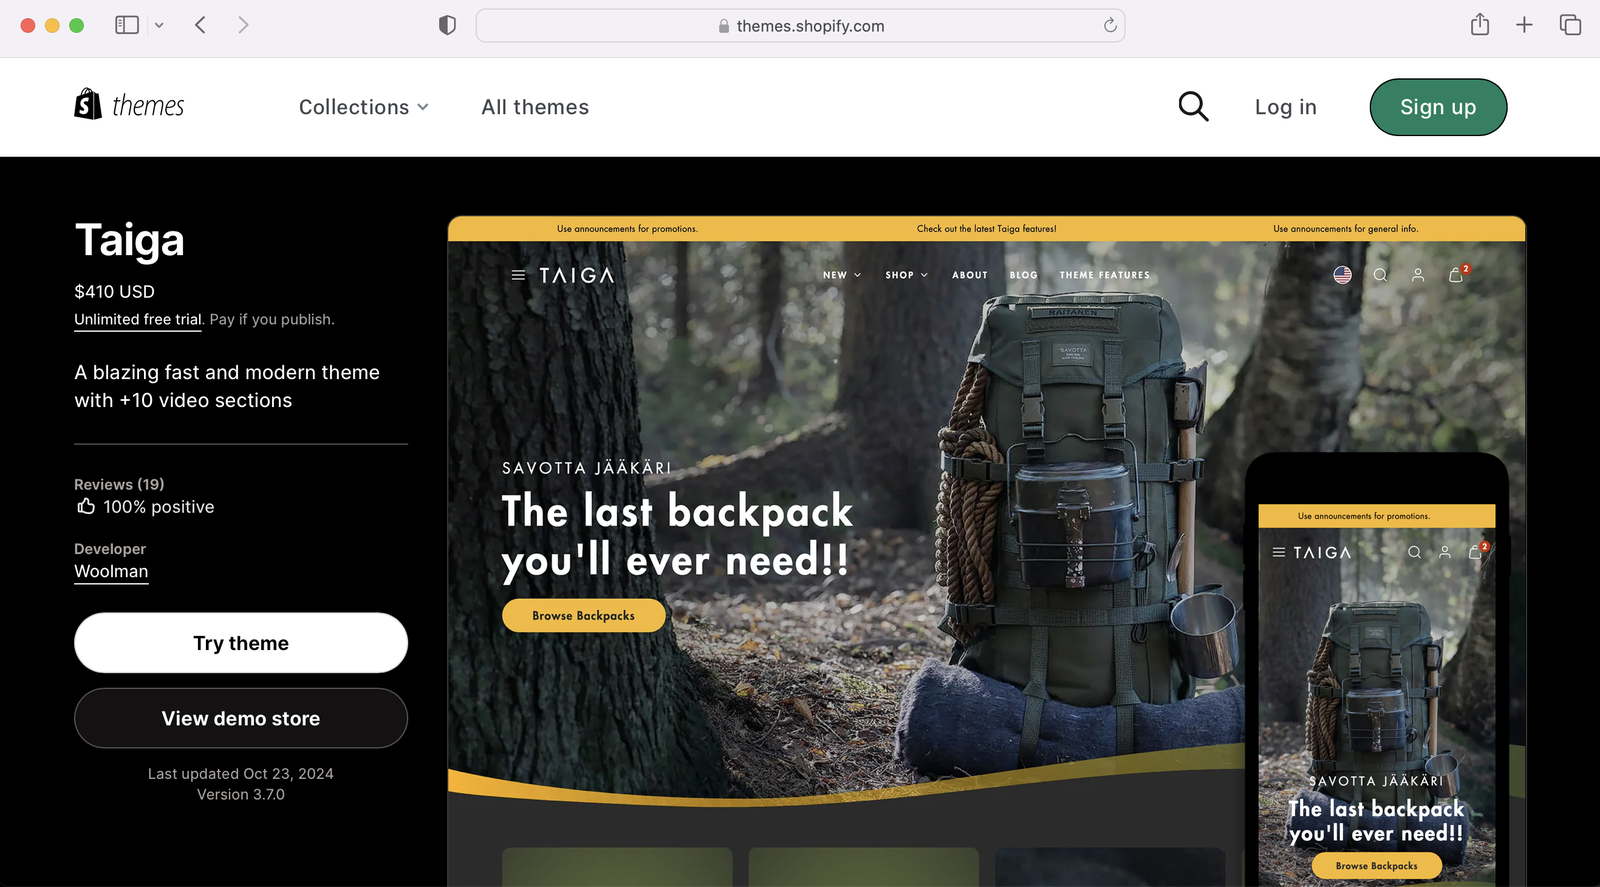Screen dimensions: 1600x887
Task: Expand Safari sidebar dropdown chevron
Action: click(x=159, y=25)
